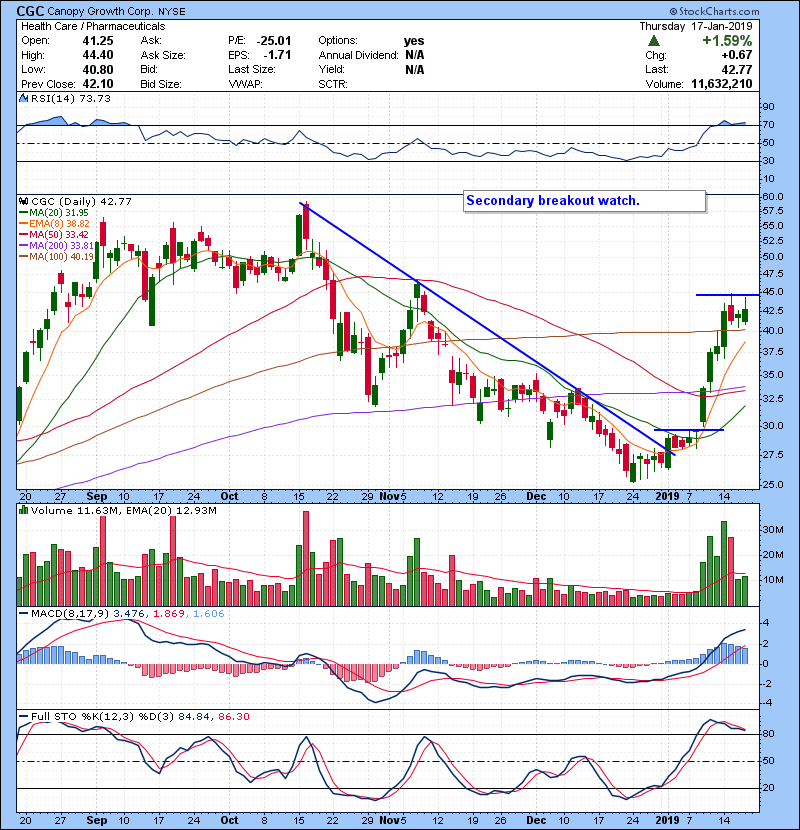The width and height of the screenshot is (800, 830).
Task: Click the 30M volume axis label
Action: click(773, 530)
